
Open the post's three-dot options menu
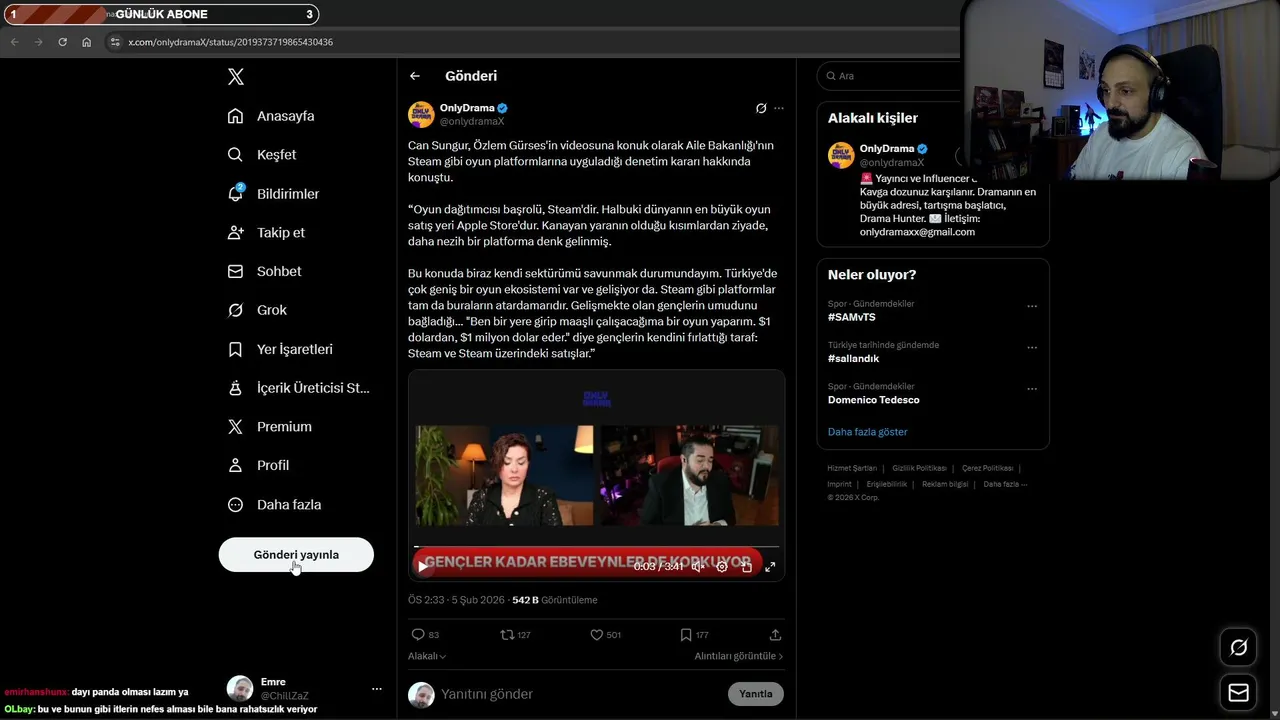pos(779,108)
